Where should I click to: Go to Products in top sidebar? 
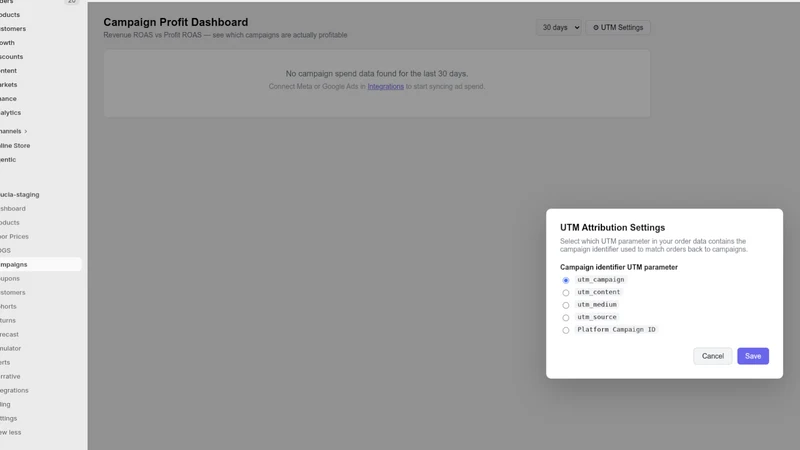10,15
